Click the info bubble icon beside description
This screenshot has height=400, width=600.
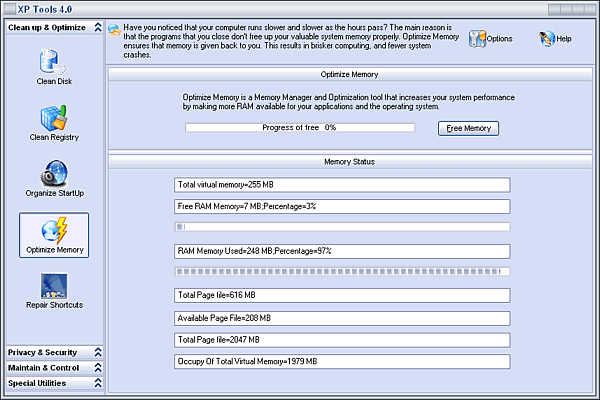point(114,30)
